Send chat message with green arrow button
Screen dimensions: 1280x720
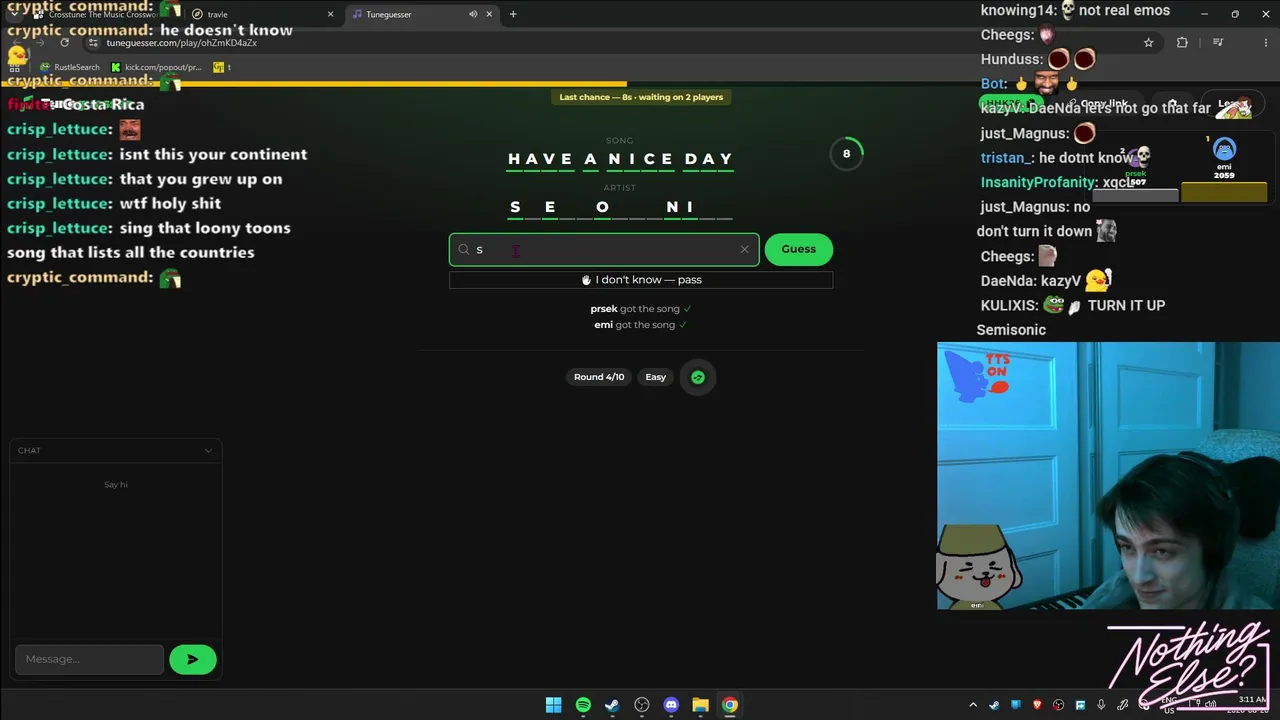coord(193,659)
